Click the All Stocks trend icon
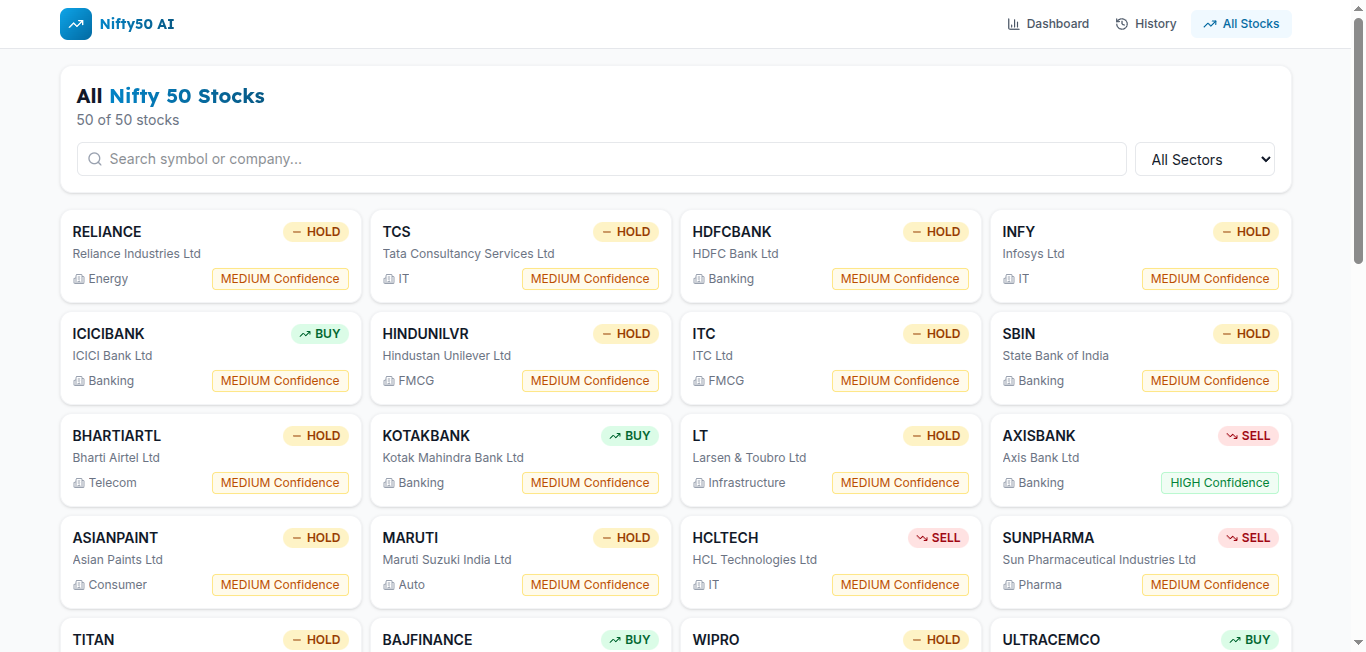This screenshot has height=652, width=1366. tap(1210, 24)
